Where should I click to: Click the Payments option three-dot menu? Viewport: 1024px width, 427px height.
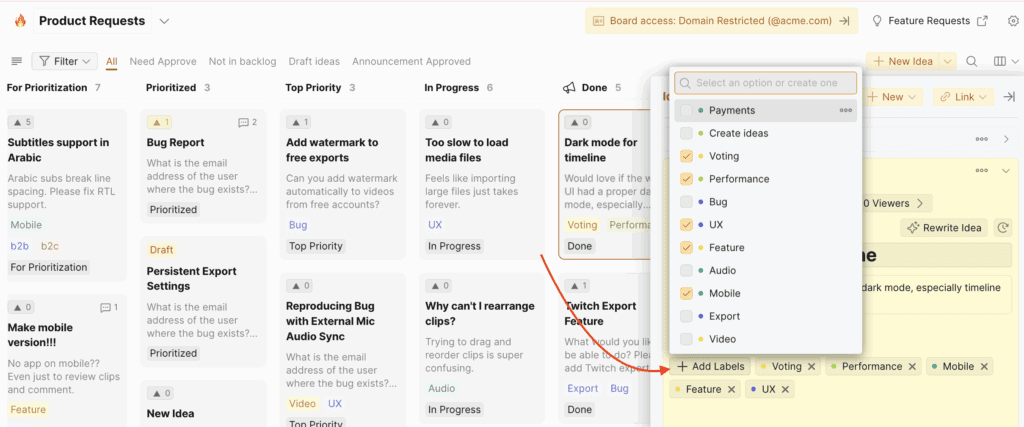point(845,110)
